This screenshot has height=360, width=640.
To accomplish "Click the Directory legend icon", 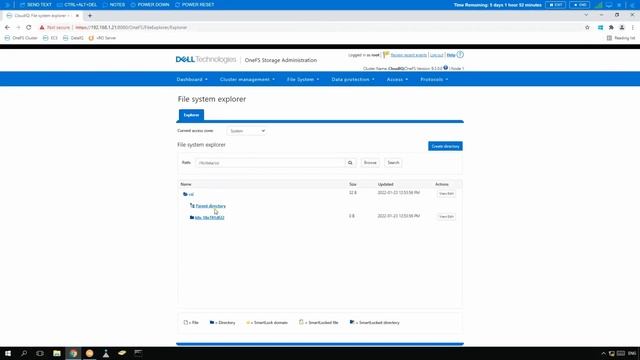I will pos(212,322).
